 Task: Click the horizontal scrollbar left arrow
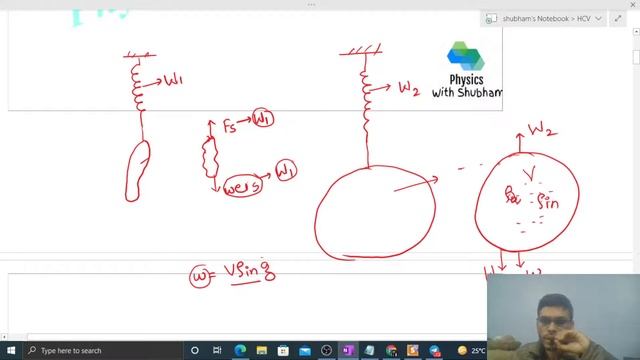[4, 337]
